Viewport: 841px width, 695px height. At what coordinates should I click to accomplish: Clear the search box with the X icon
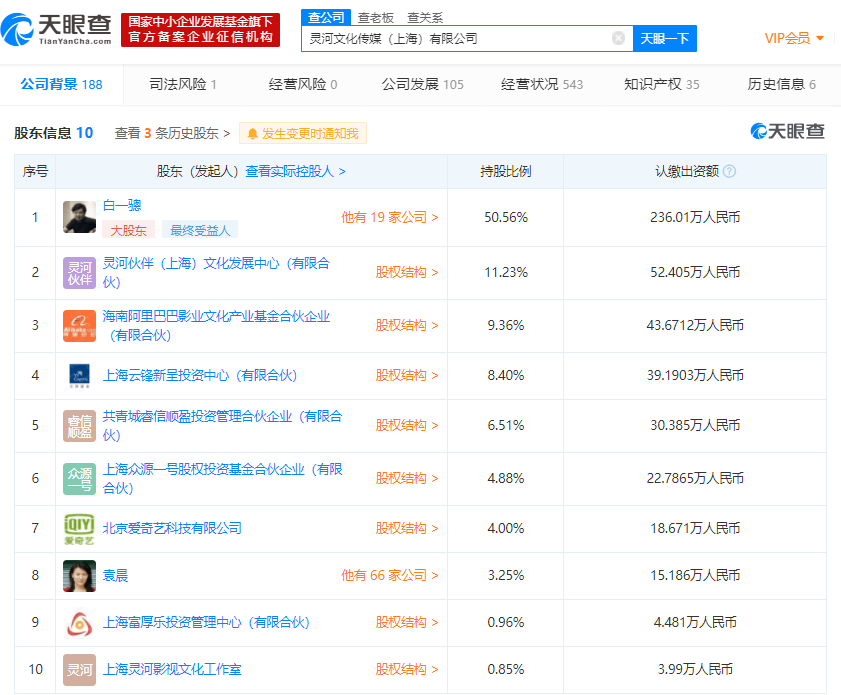pyautogui.click(x=618, y=38)
